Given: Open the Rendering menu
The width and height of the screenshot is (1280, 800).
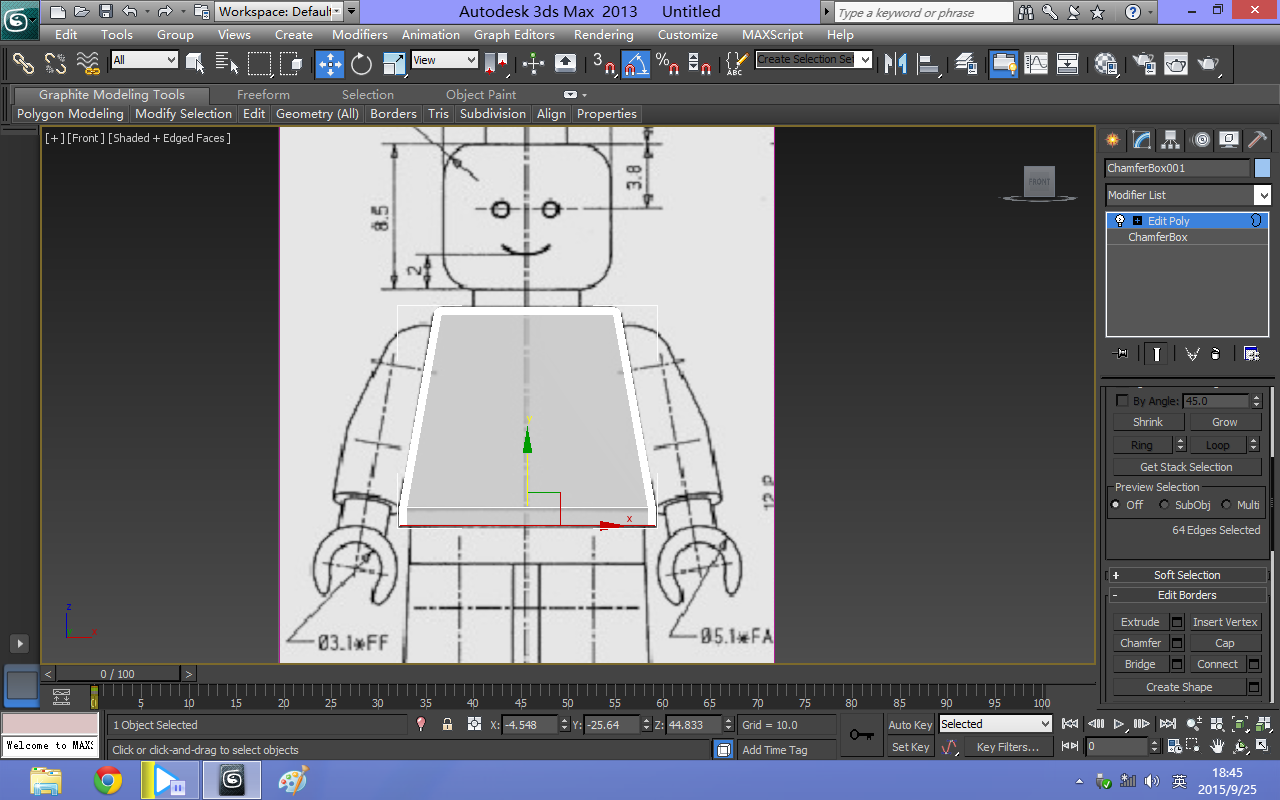Looking at the screenshot, I should 604,34.
